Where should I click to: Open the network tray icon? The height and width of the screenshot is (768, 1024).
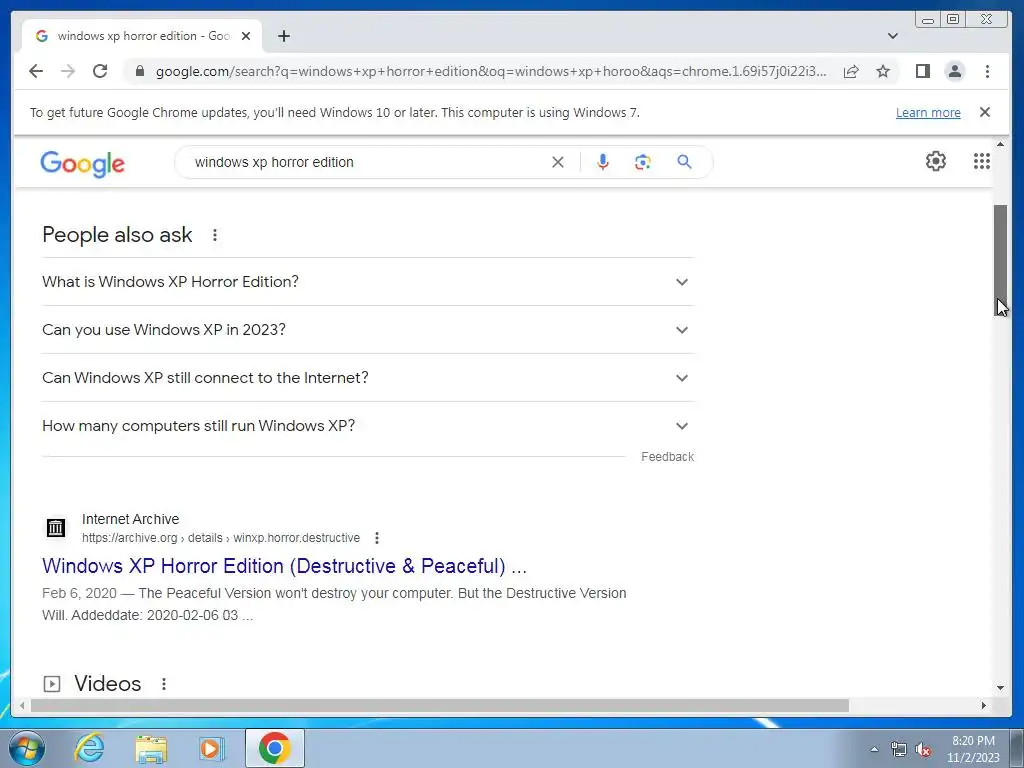coord(899,749)
